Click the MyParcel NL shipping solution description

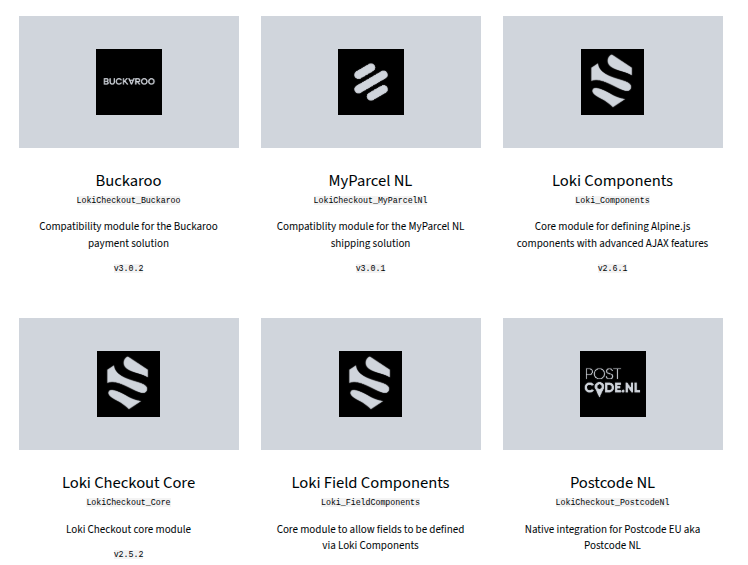tap(370, 235)
